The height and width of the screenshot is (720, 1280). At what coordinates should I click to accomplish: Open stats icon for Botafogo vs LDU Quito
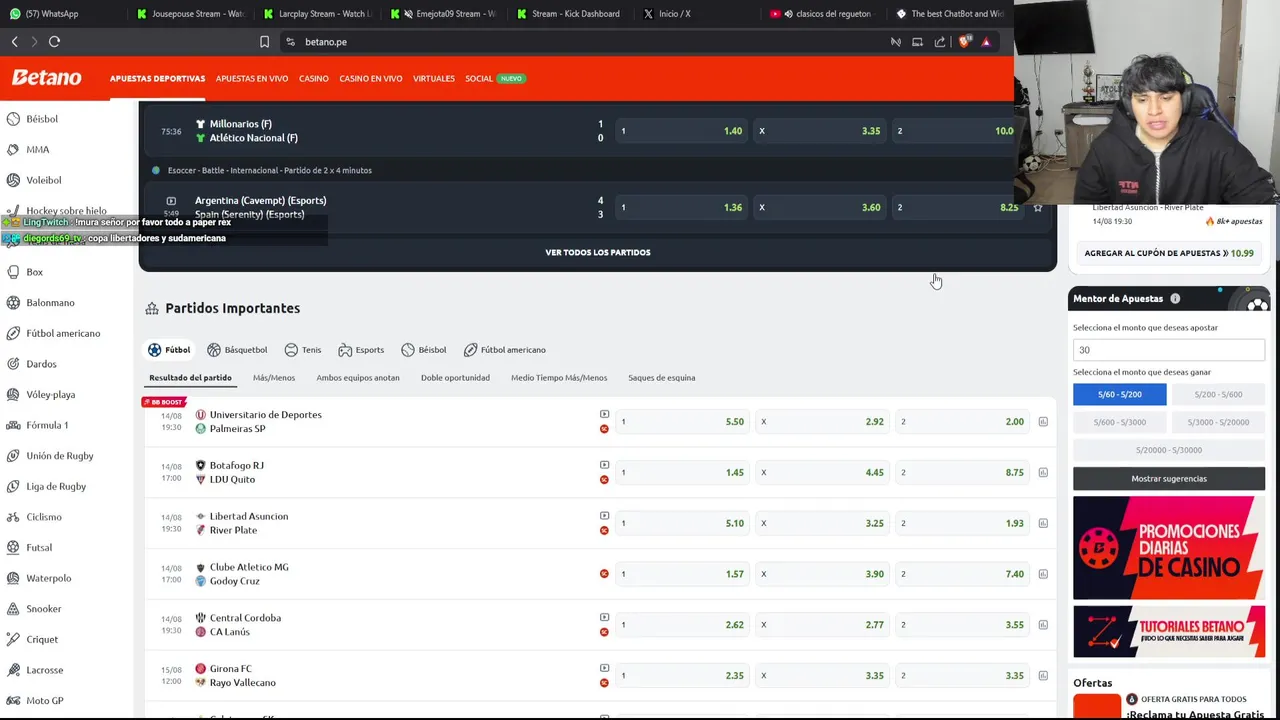pos(1043,473)
